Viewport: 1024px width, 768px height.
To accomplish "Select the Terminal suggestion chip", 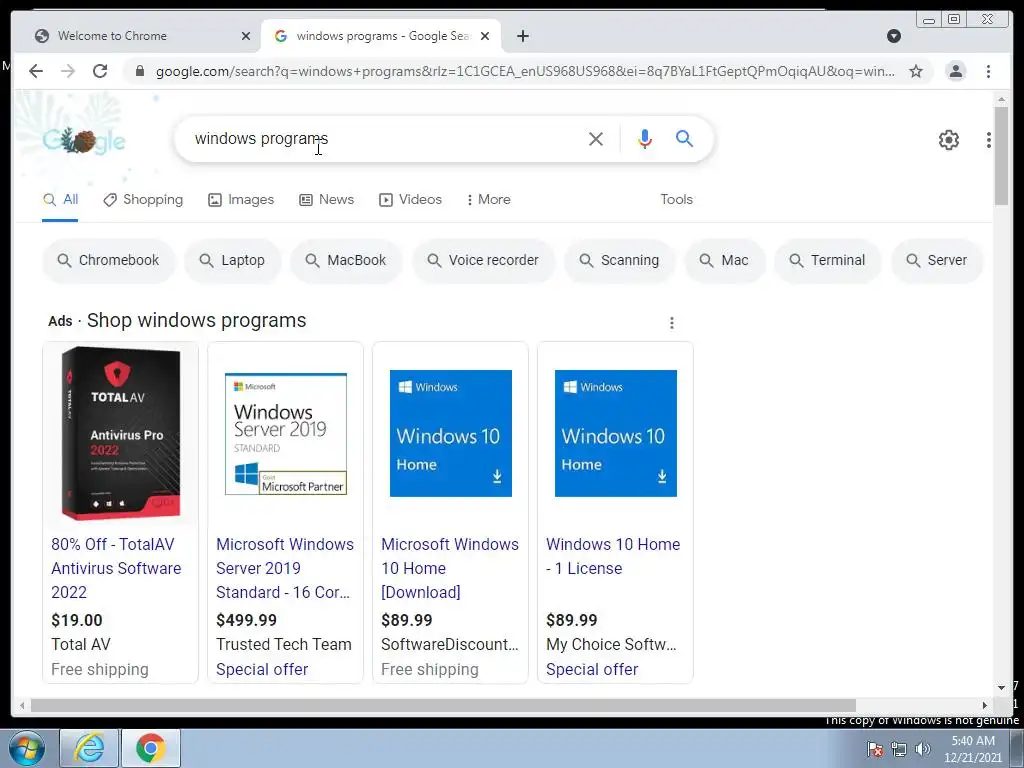I will point(827,261).
